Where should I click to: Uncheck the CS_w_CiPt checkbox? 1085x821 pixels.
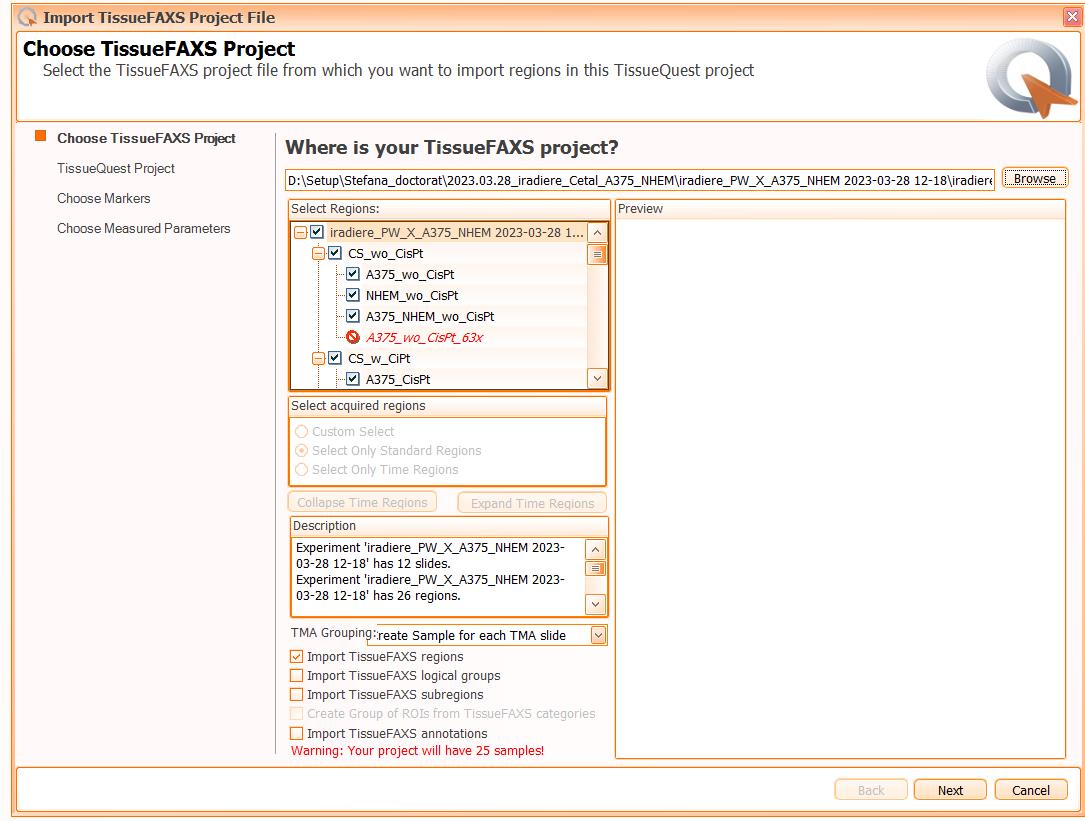pyautogui.click(x=335, y=358)
